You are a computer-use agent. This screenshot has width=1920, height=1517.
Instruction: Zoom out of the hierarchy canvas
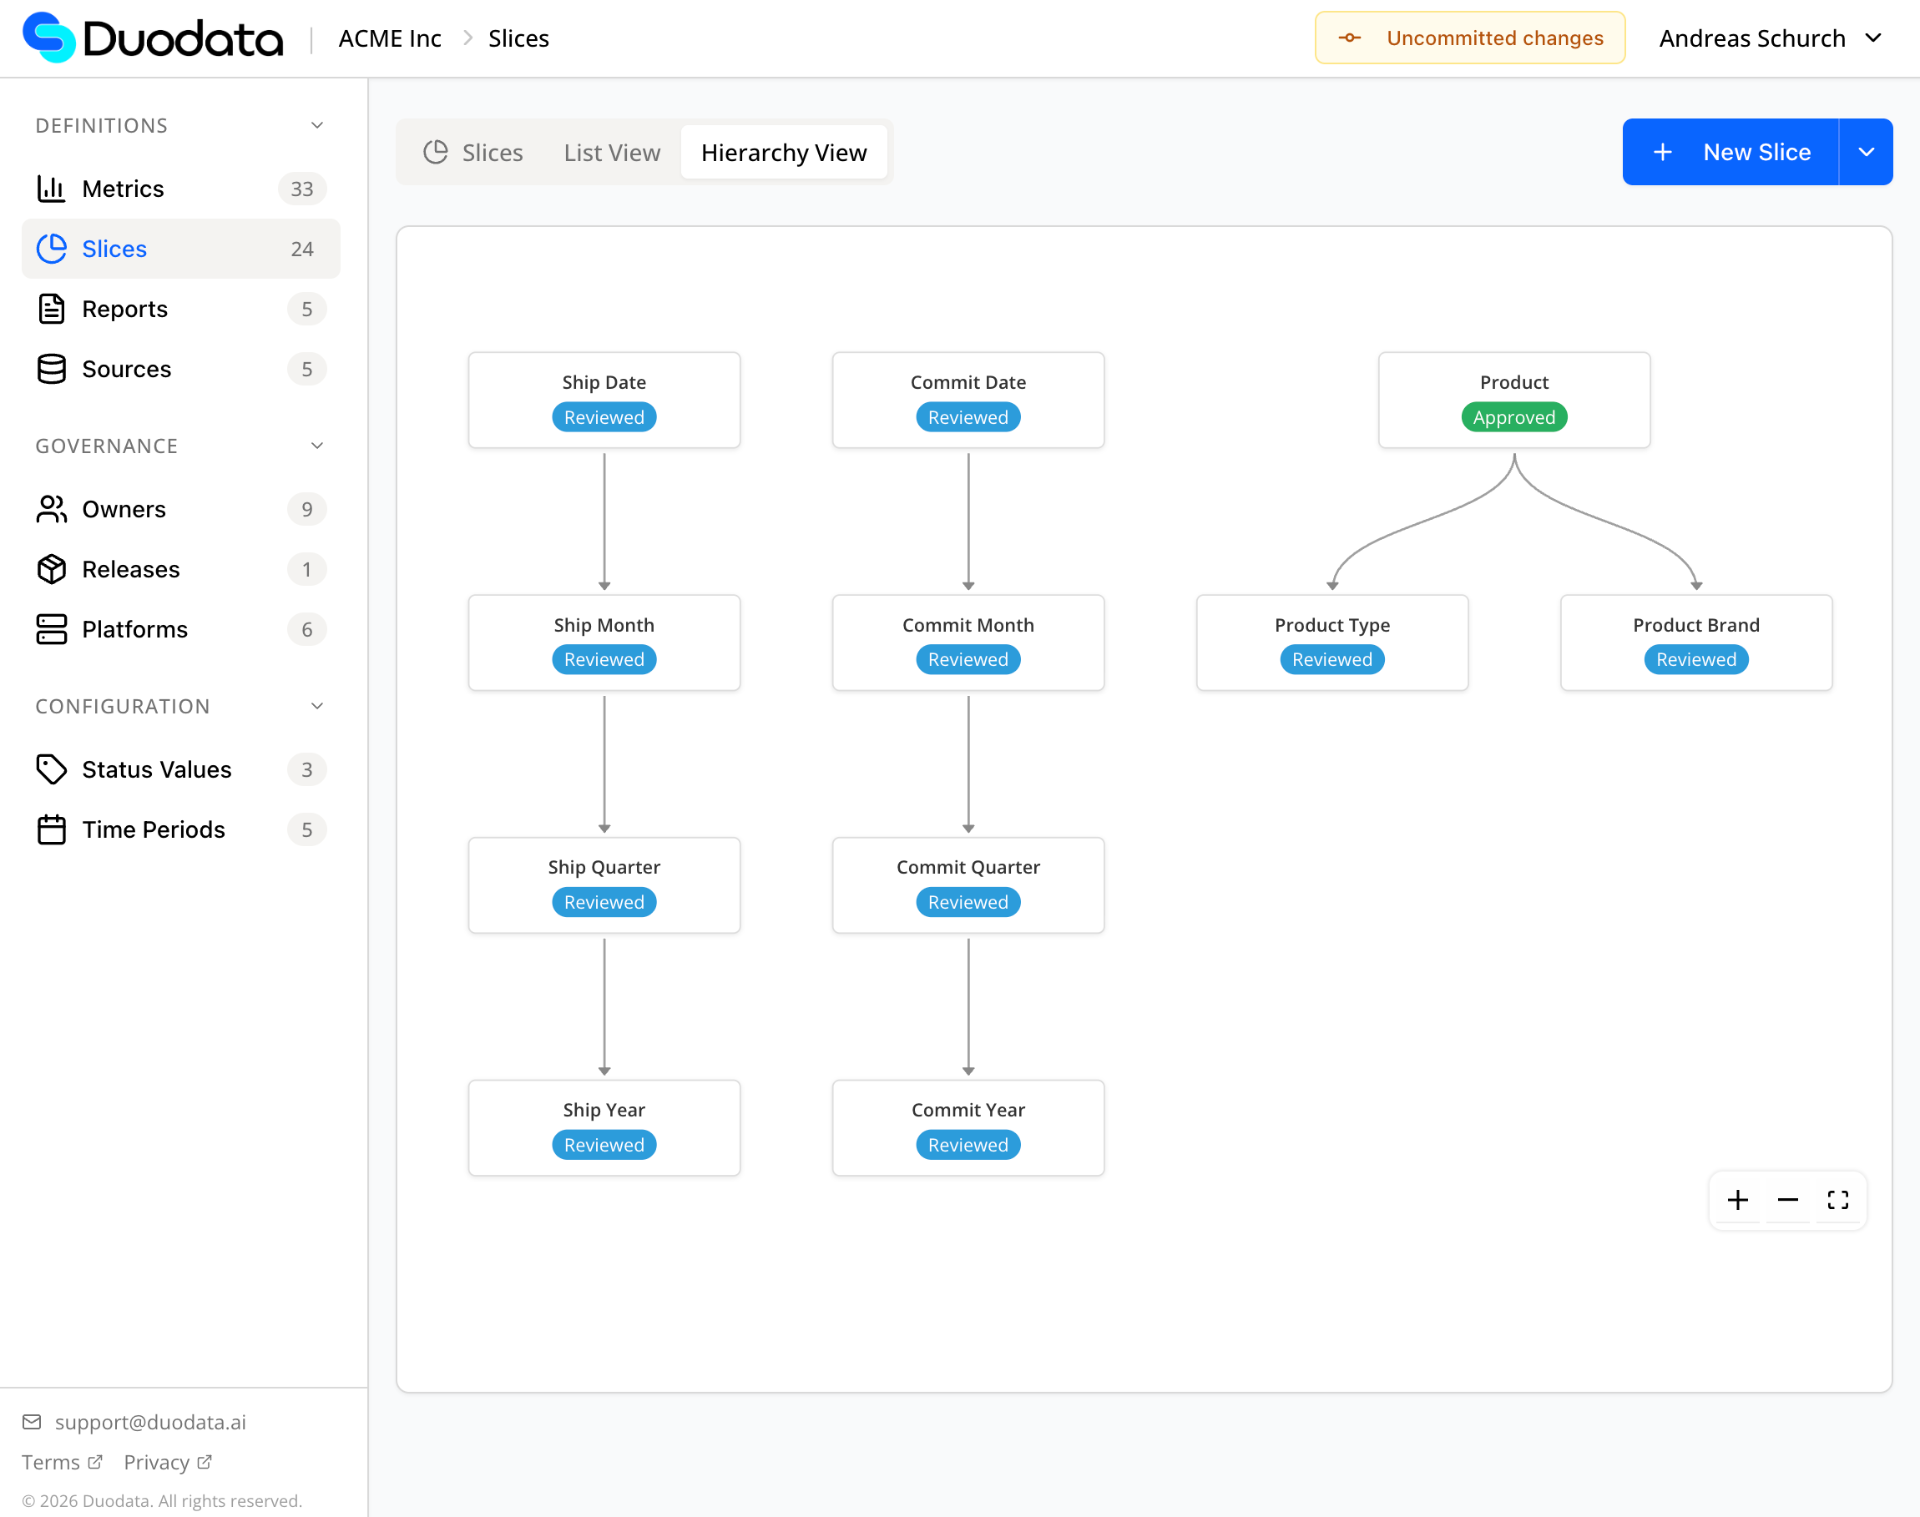point(1788,1200)
